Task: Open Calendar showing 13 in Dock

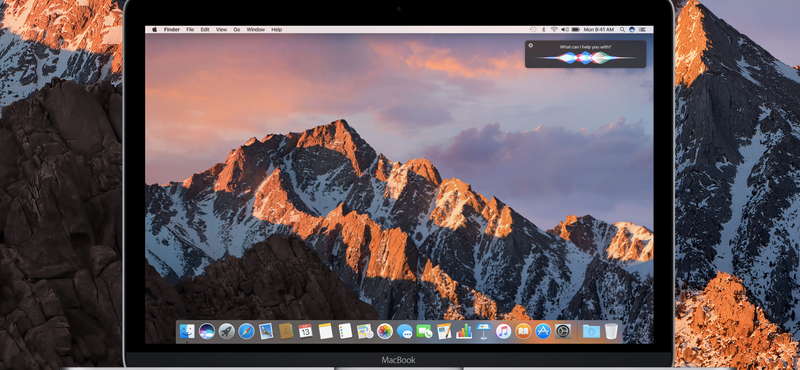Action: click(305, 331)
